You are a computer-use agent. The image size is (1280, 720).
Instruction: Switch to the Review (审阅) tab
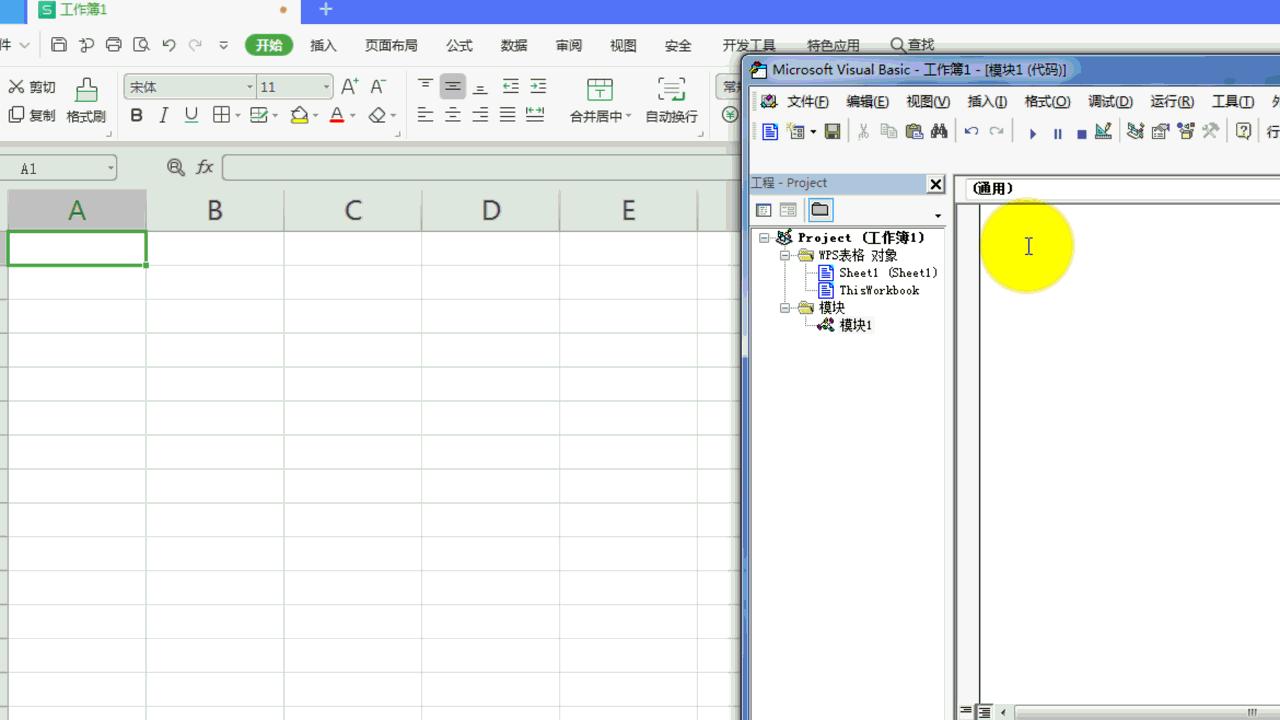(x=569, y=45)
